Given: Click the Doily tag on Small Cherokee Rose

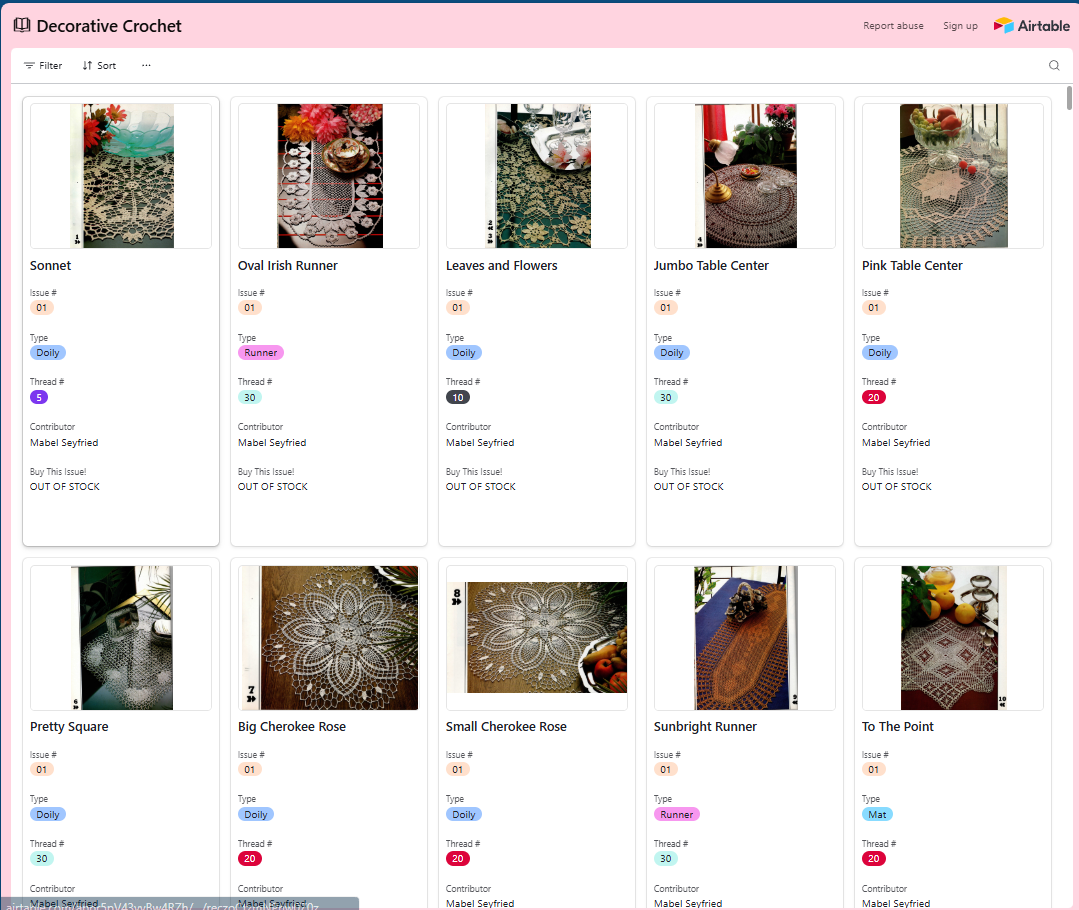Looking at the screenshot, I should pyautogui.click(x=463, y=814).
